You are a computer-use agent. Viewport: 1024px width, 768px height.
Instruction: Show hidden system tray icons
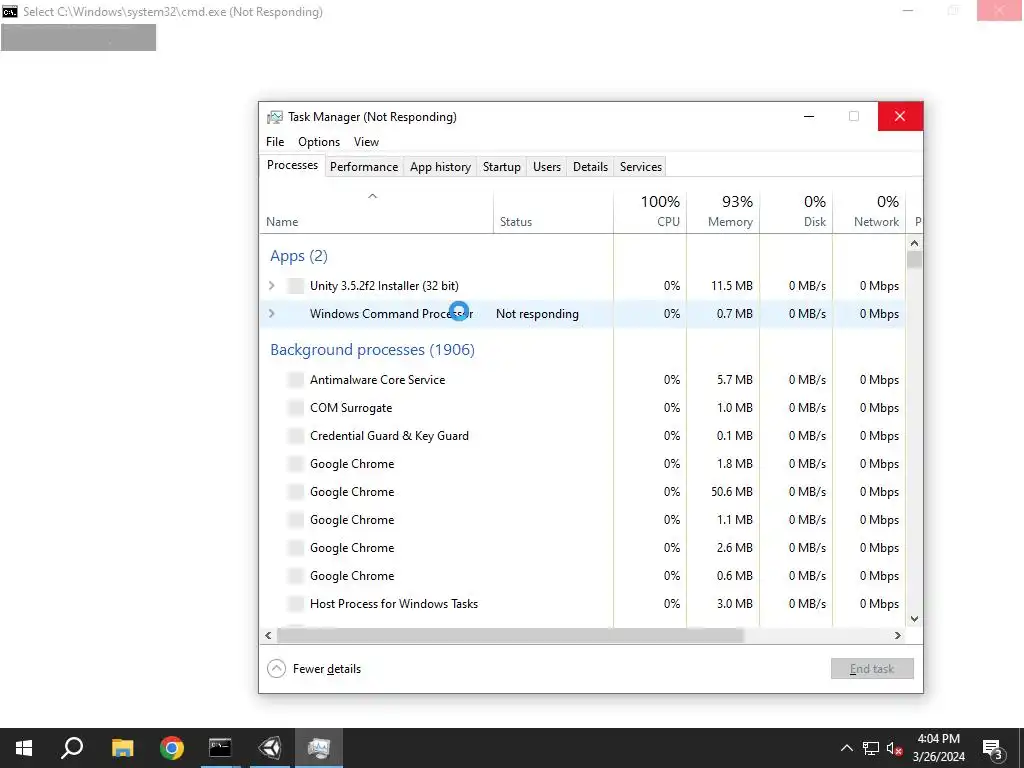click(846, 748)
